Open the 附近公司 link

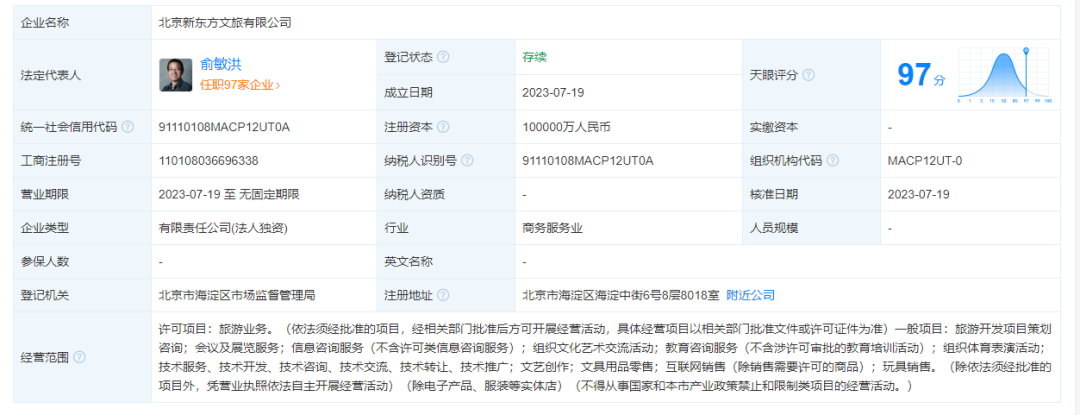coord(750,295)
